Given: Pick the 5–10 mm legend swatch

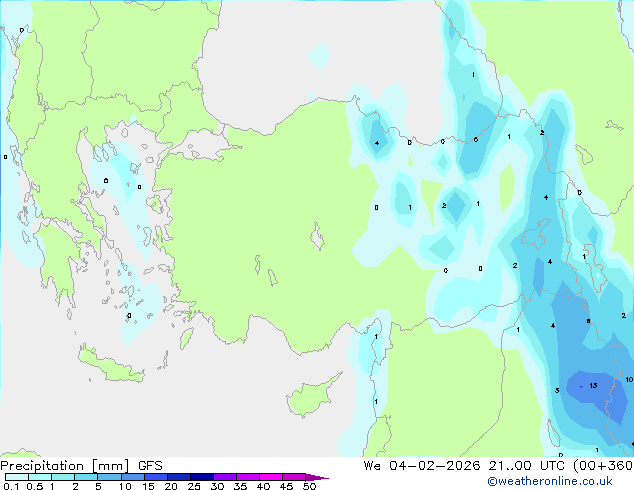Looking at the screenshot, I should [x=109, y=477].
